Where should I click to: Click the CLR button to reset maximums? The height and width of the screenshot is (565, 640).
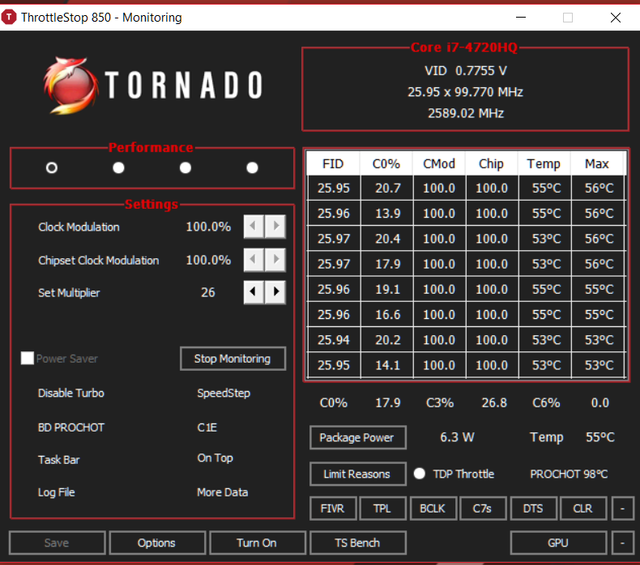(583, 508)
